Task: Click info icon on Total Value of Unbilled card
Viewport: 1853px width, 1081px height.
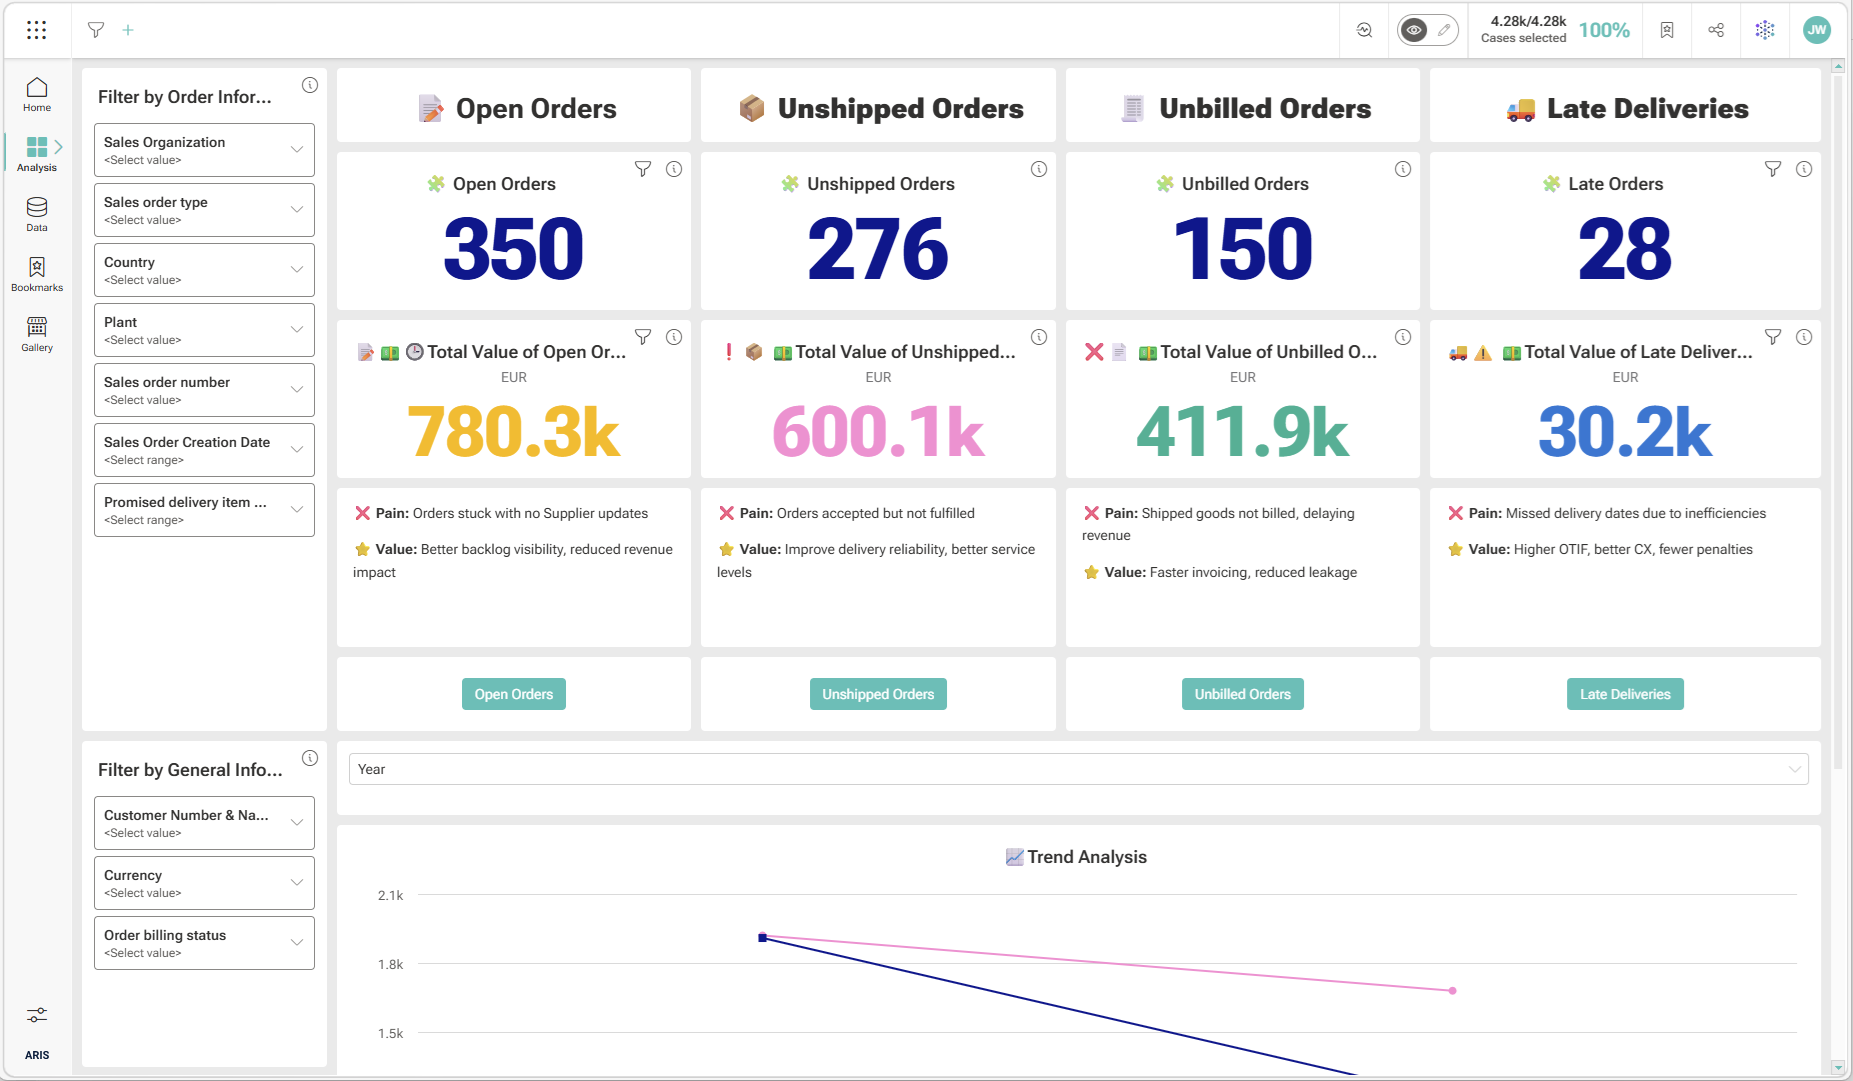Action: (x=1403, y=337)
